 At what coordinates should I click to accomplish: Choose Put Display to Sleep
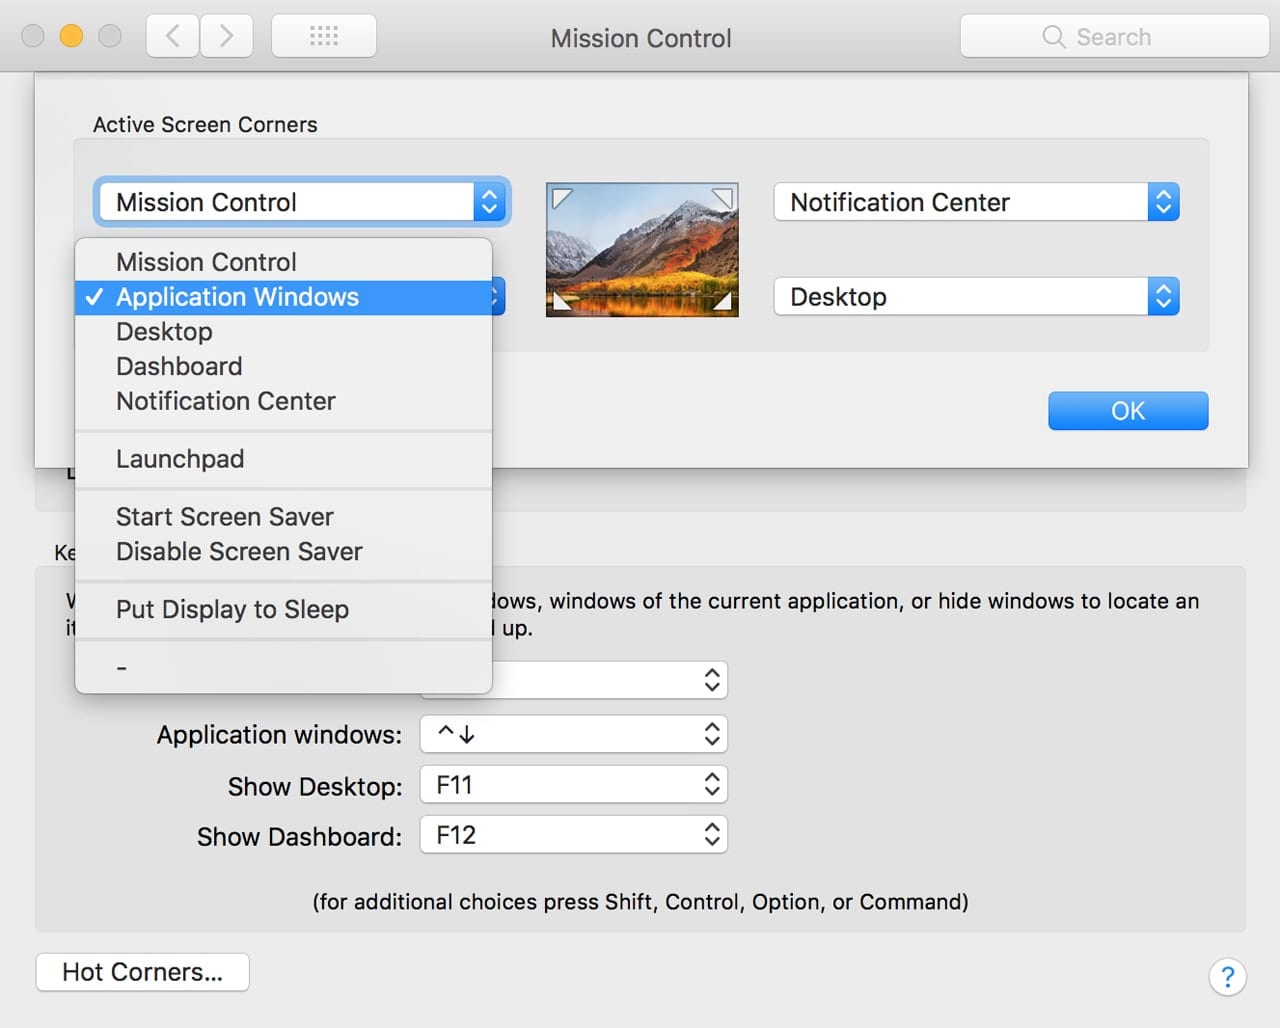(x=232, y=610)
